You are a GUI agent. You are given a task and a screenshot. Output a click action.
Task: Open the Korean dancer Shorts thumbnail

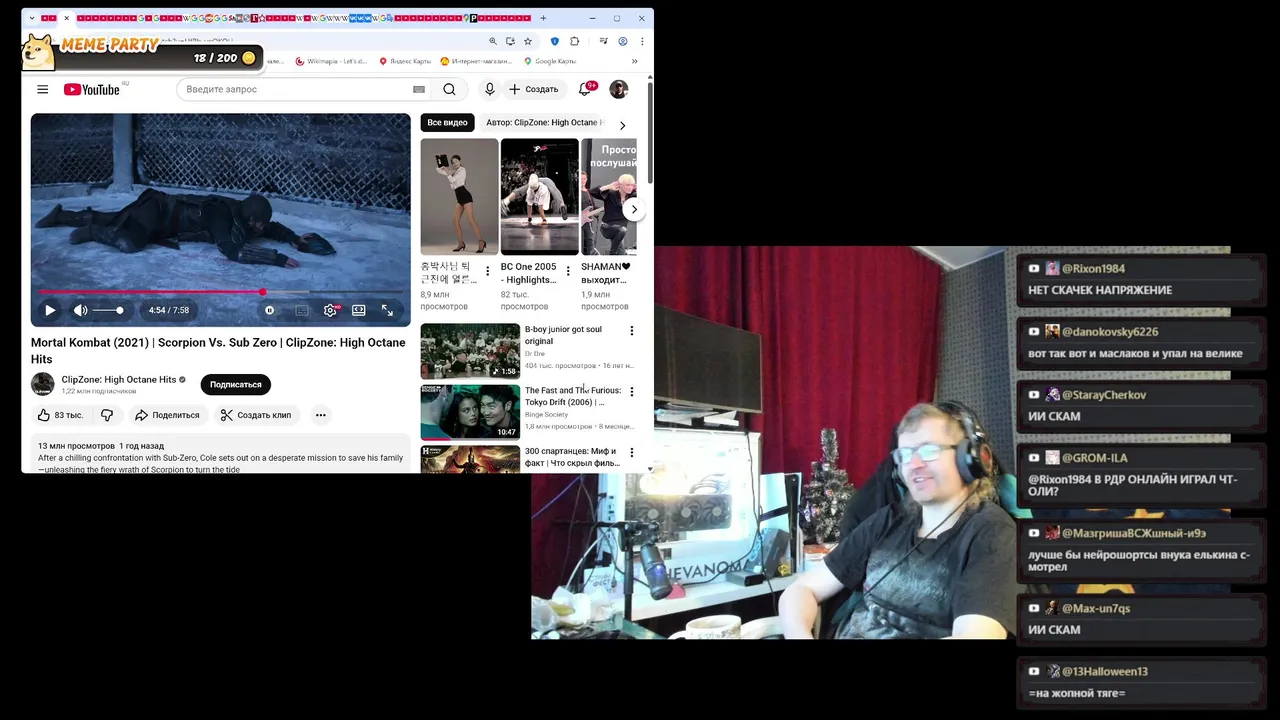coord(459,196)
